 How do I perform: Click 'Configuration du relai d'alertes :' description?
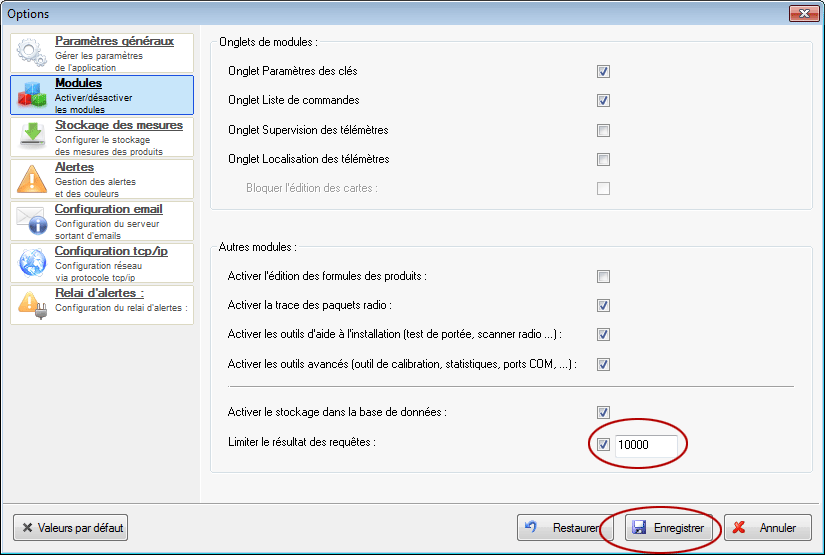[x=121, y=308]
